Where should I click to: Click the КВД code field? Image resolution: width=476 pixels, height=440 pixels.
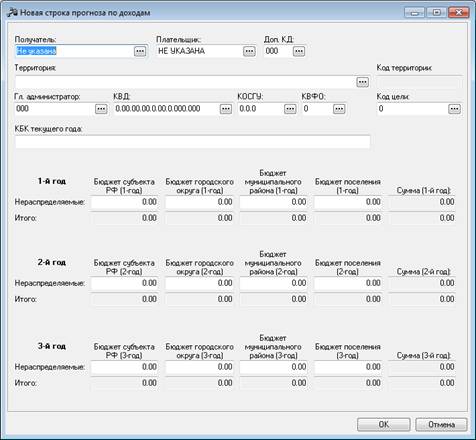167,109
